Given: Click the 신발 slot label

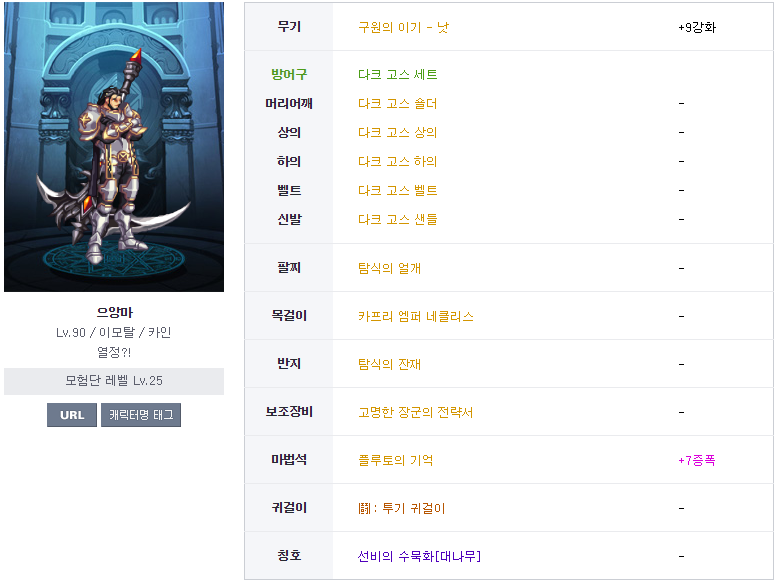Looking at the screenshot, I should click(x=289, y=219).
